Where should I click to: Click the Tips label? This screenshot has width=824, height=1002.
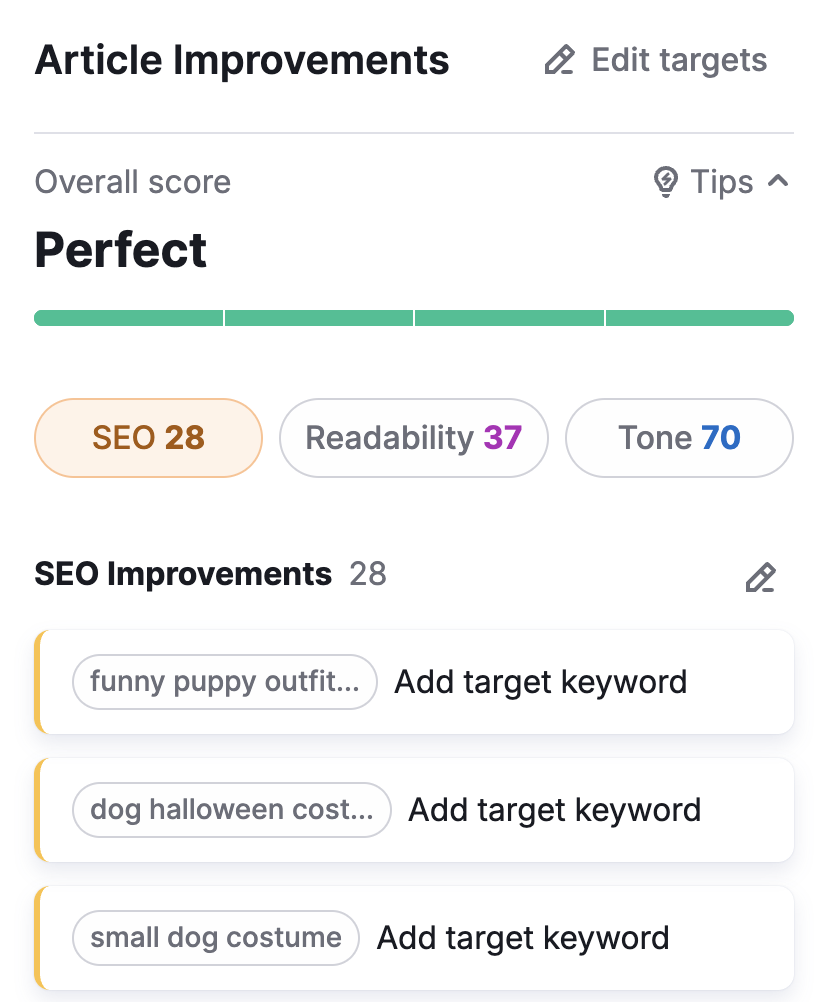pyautogui.click(x=721, y=182)
